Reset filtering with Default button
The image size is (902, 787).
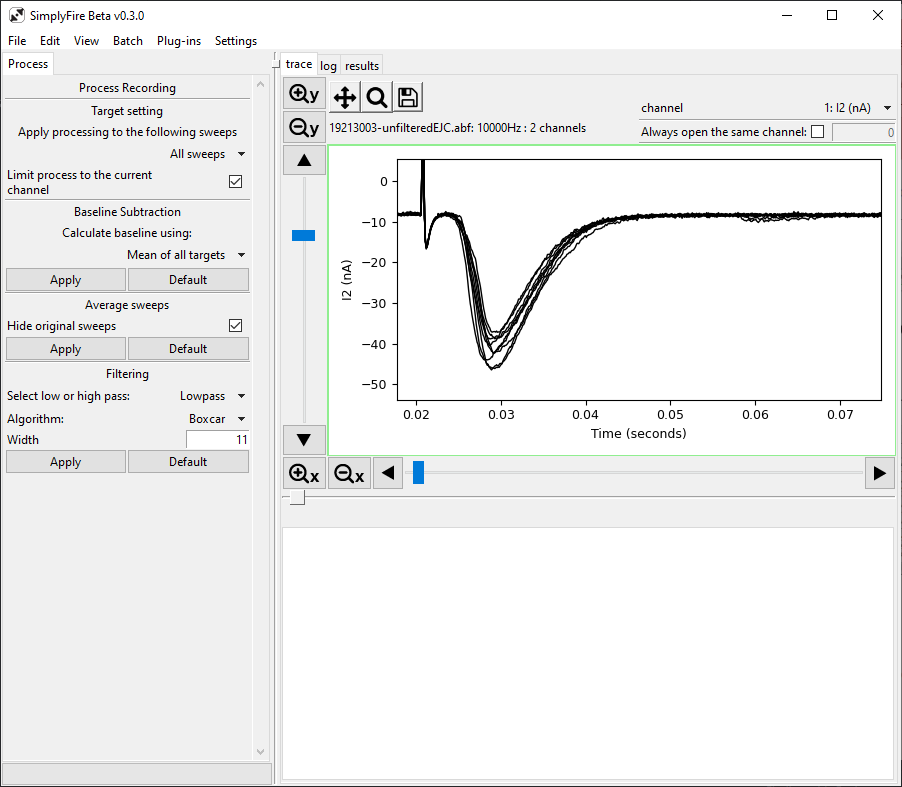pyautogui.click(x=188, y=462)
